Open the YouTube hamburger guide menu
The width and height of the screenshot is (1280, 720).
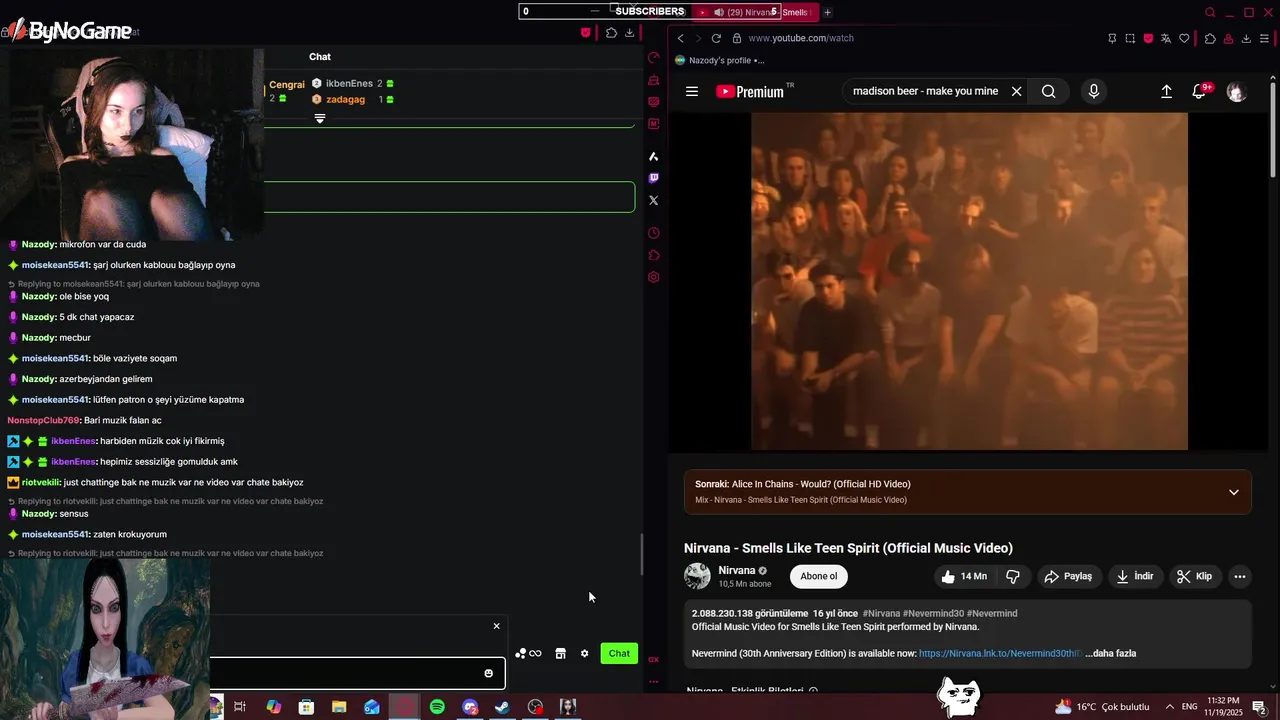692,91
